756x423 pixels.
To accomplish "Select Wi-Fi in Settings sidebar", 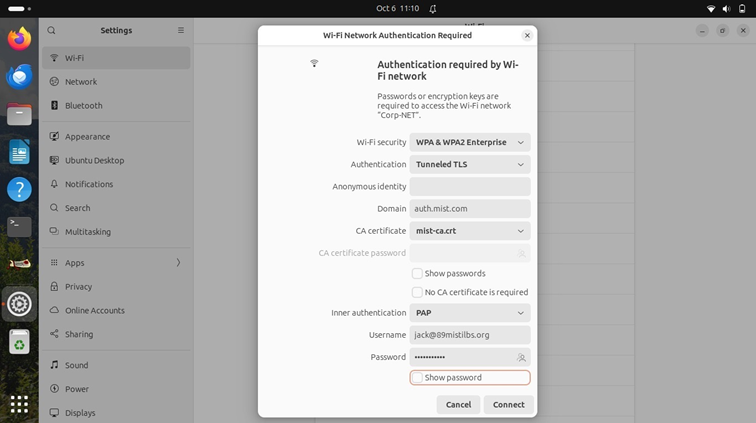I will [116, 58].
